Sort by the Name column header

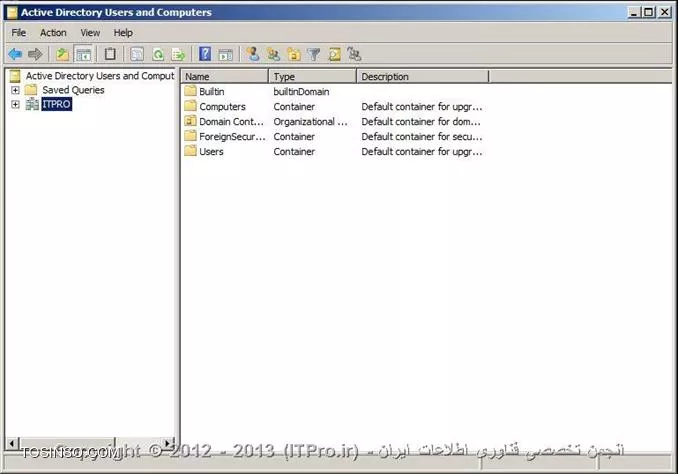[x=224, y=77]
